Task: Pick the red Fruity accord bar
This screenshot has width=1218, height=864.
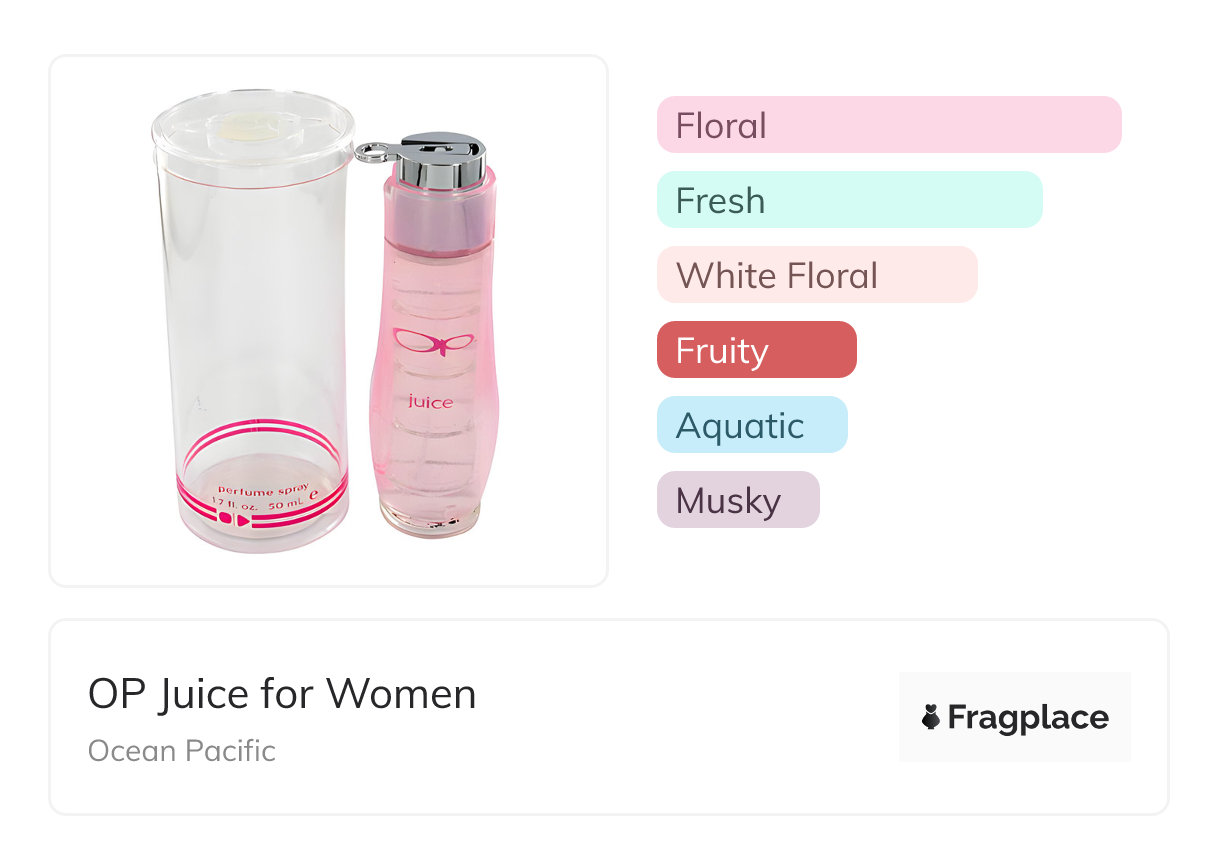Action: [x=756, y=350]
